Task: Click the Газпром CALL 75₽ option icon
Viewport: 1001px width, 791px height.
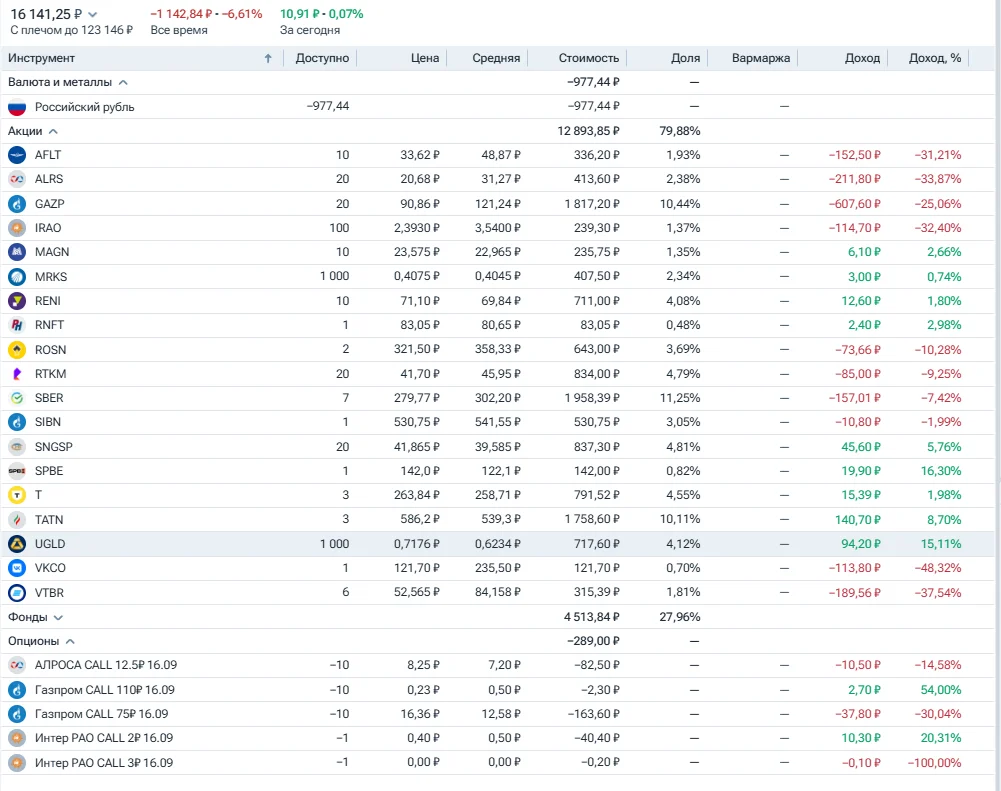Action: tap(17, 714)
